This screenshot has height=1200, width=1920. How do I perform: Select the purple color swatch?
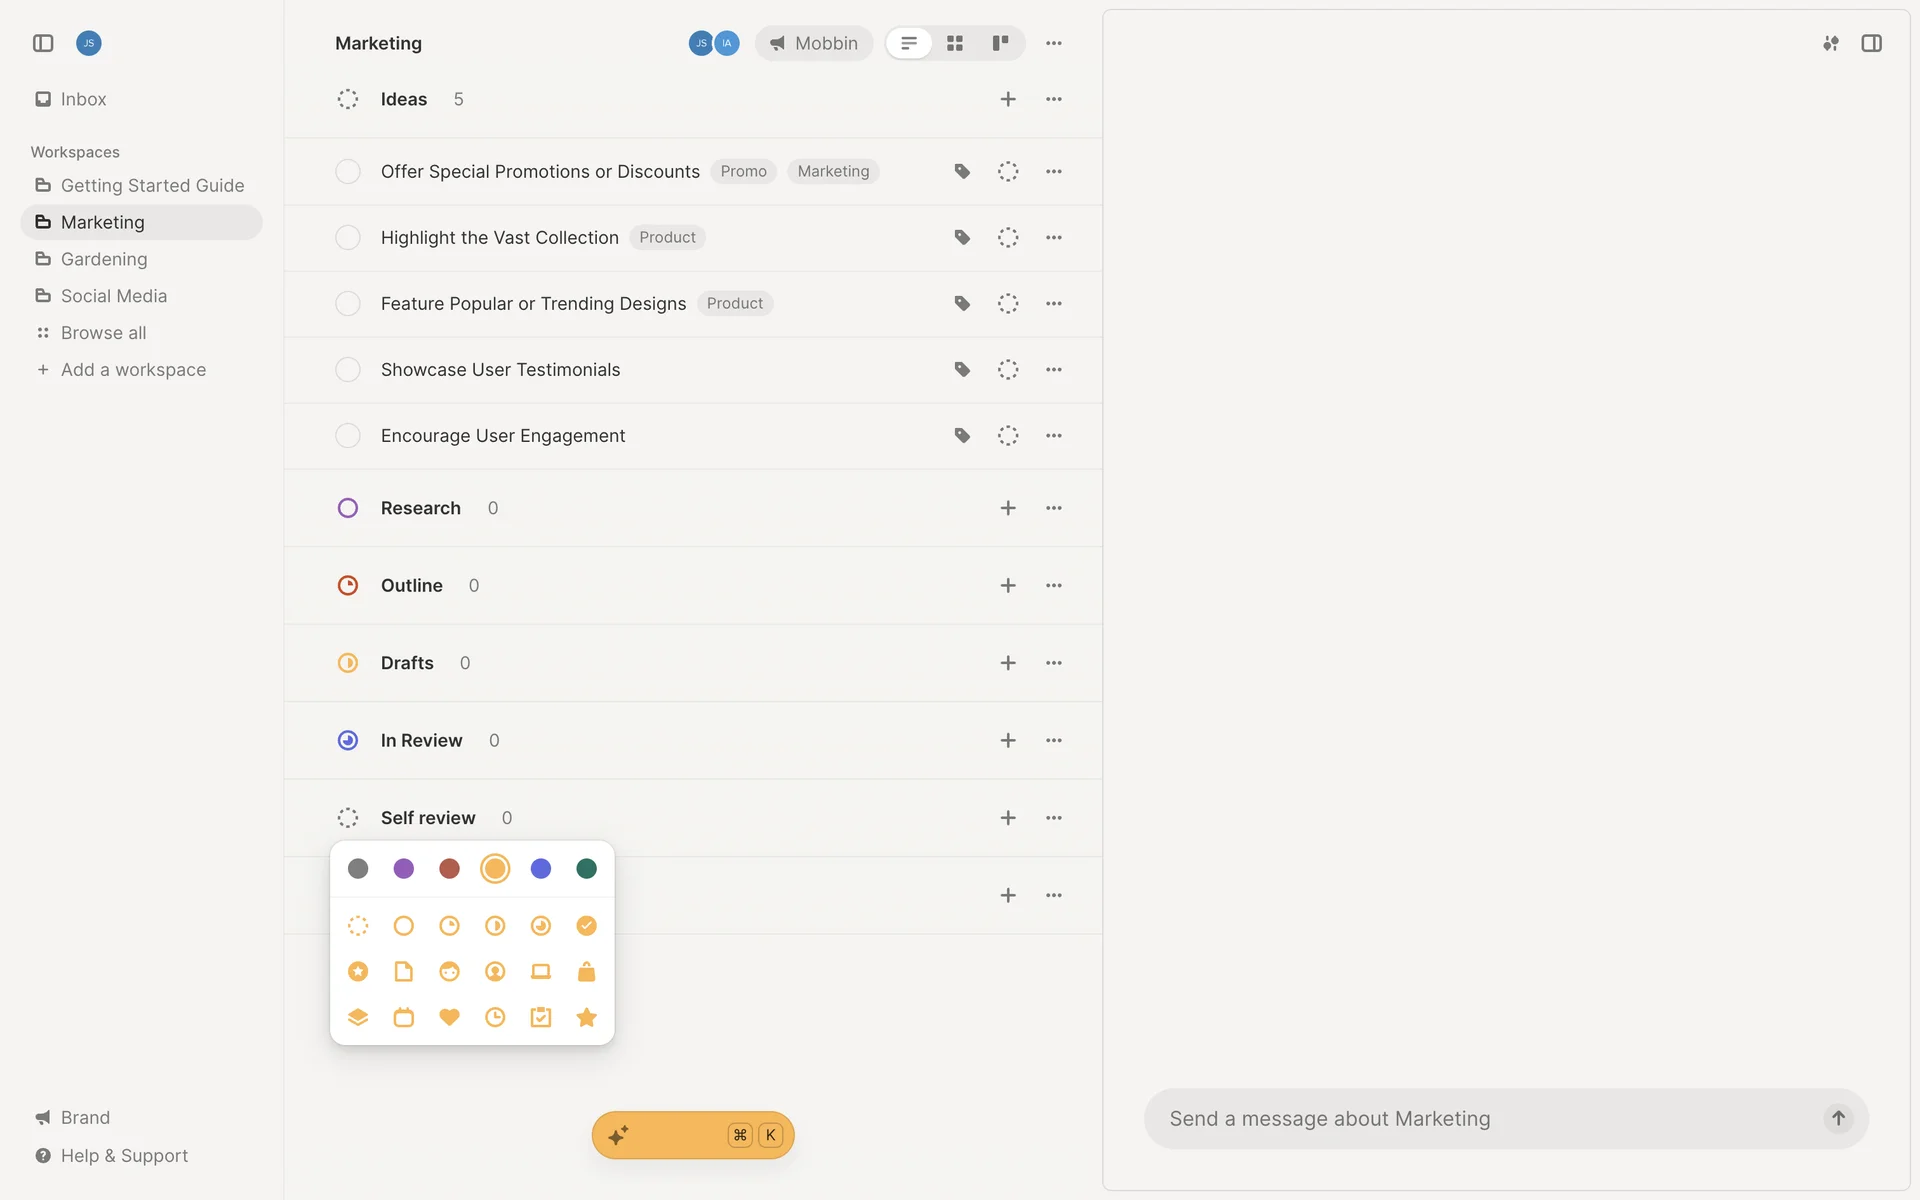[x=404, y=869]
